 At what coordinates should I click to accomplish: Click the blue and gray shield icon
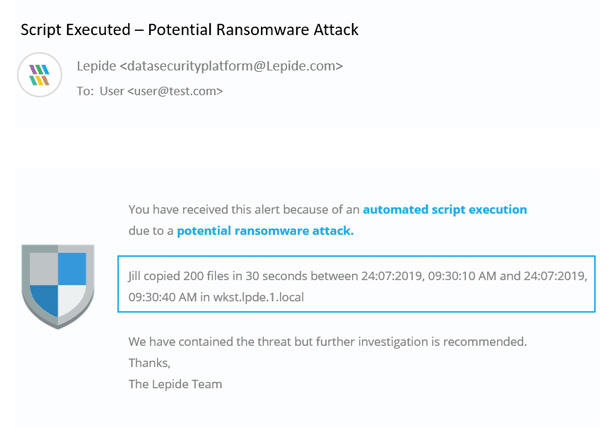point(58,285)
